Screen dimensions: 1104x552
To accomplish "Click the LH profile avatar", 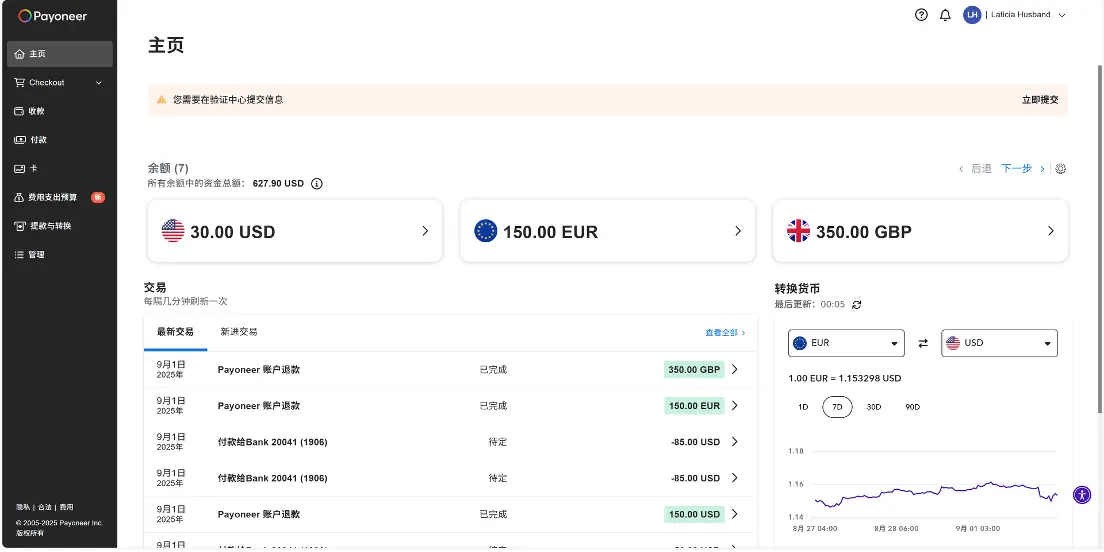I will pos(972,15).
